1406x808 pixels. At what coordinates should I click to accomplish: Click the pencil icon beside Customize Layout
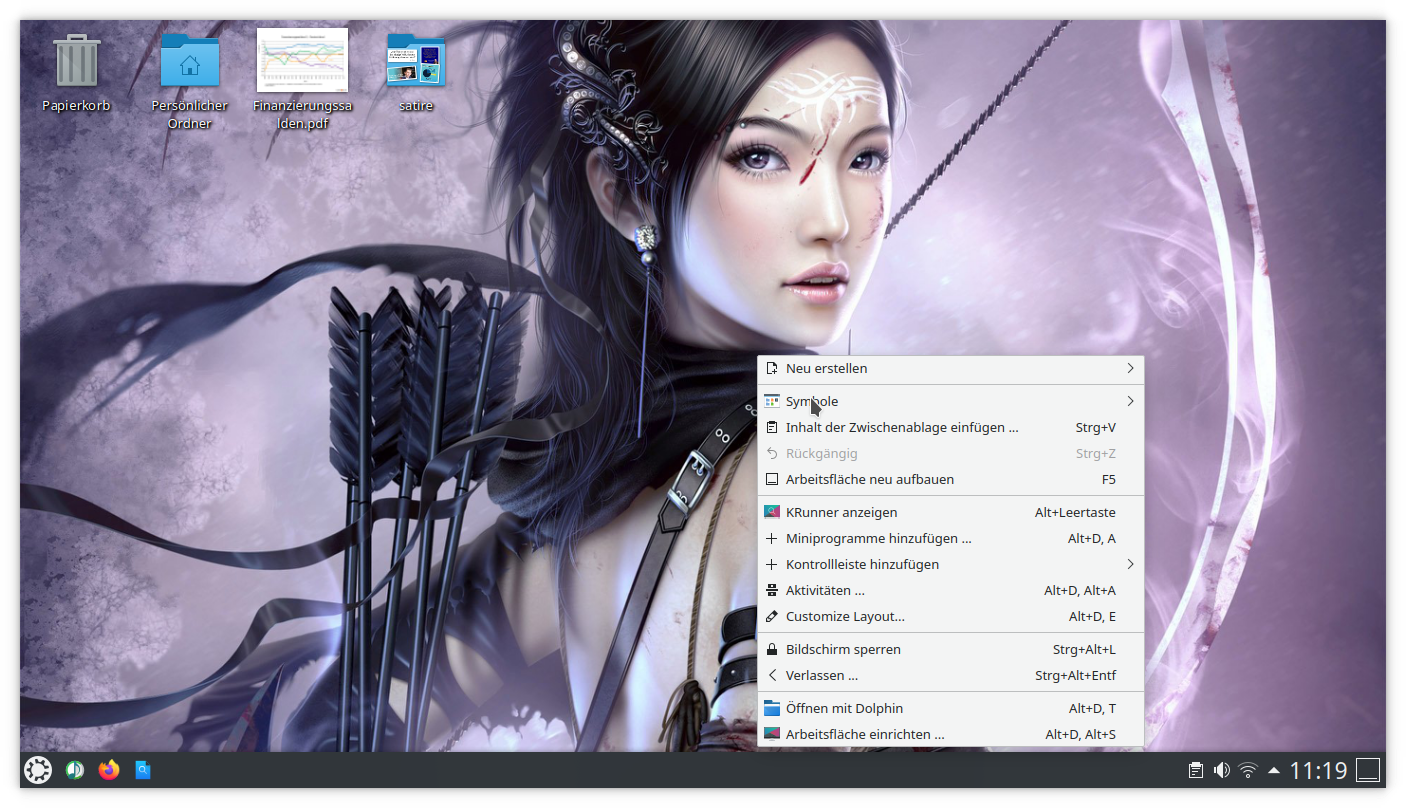[771, 616]
